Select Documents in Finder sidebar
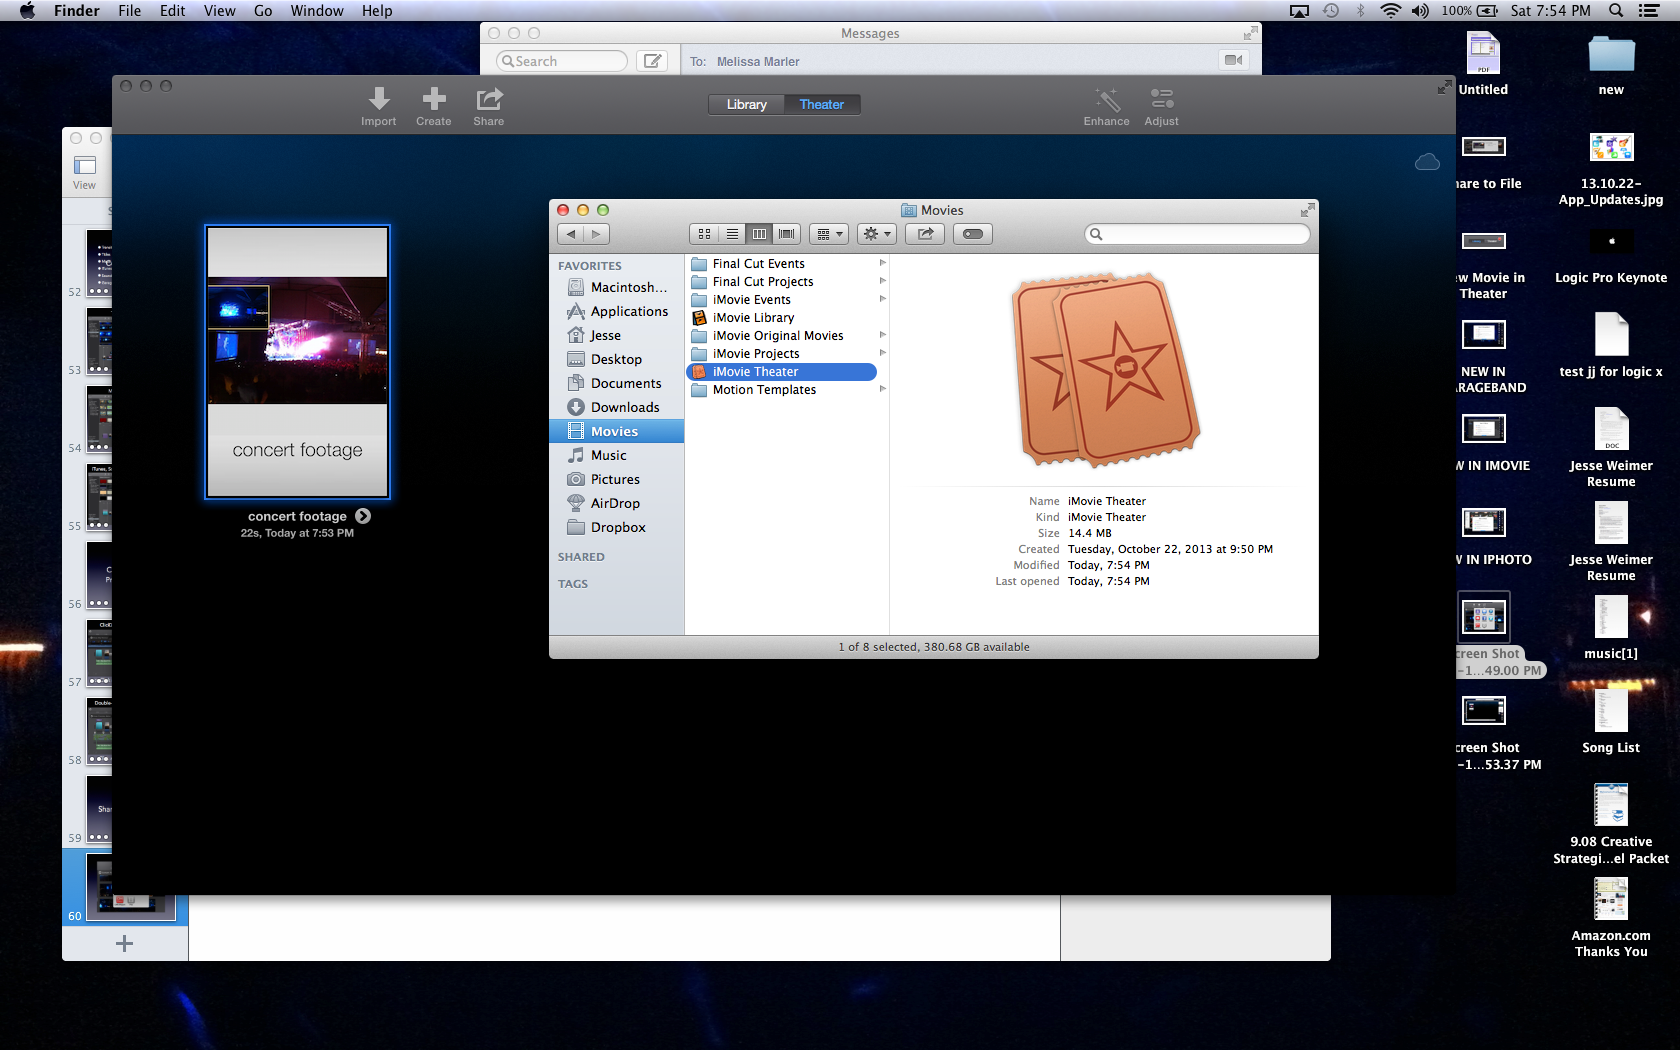This screenshot has width=1680, height=1050. (617, 383)
